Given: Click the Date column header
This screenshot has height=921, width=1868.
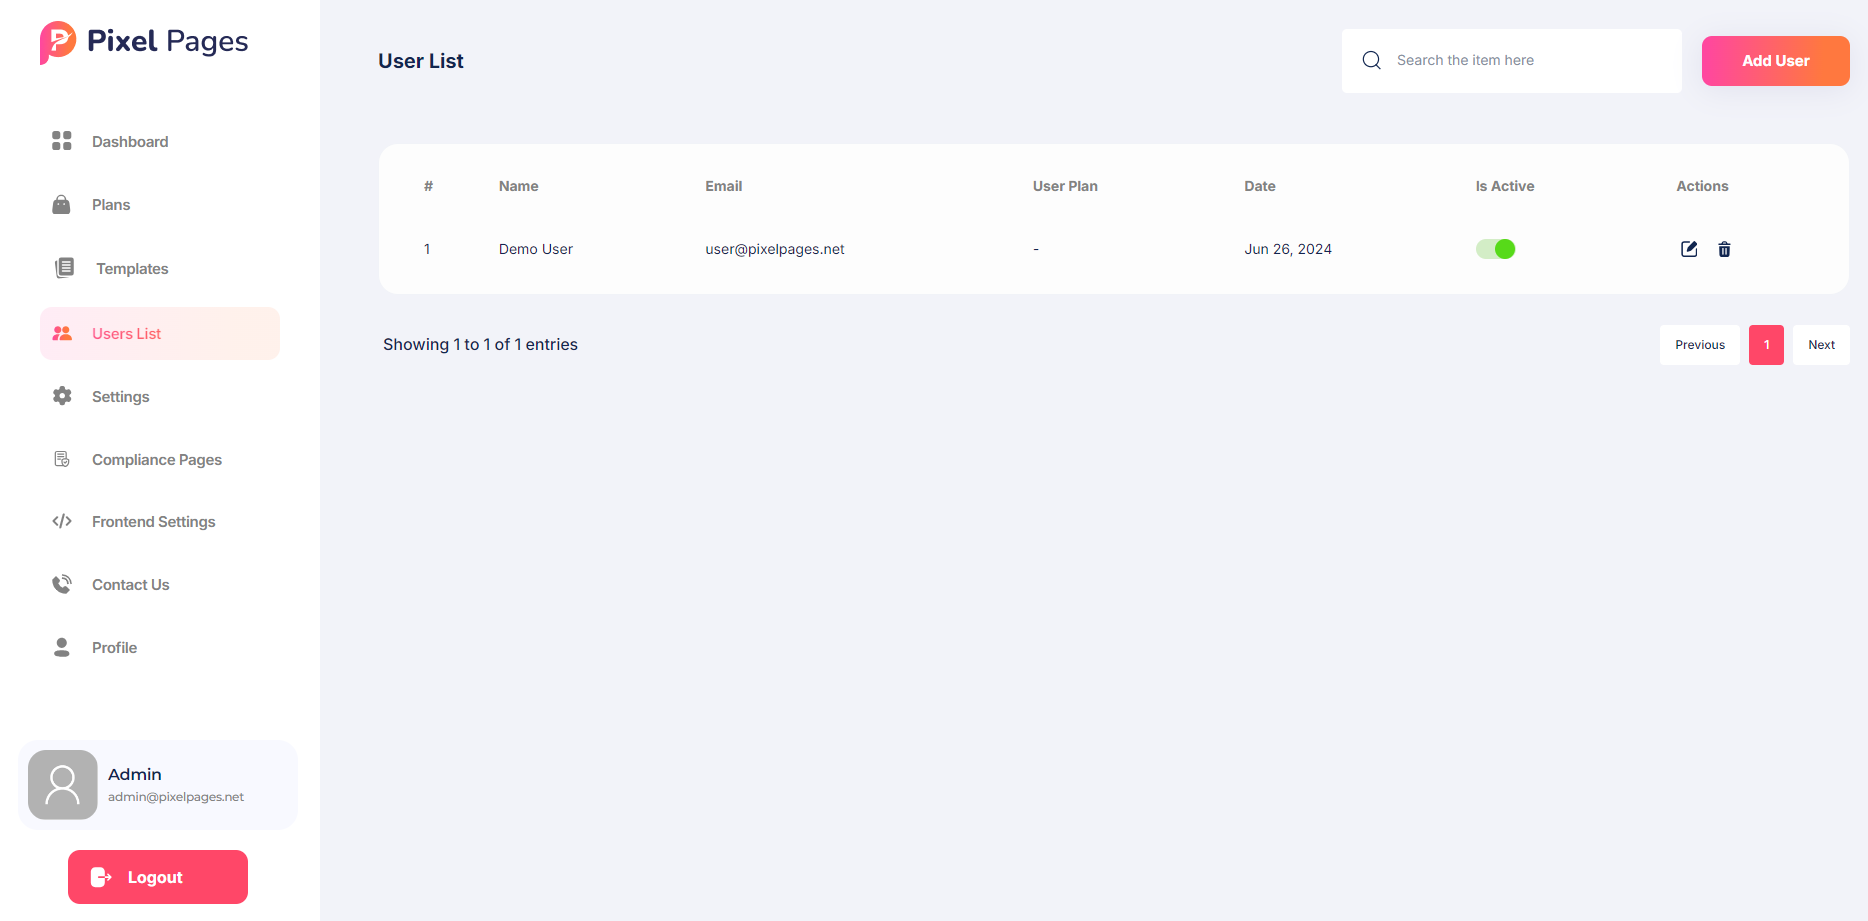Looking at the screenshot, I should (1259, 186).
